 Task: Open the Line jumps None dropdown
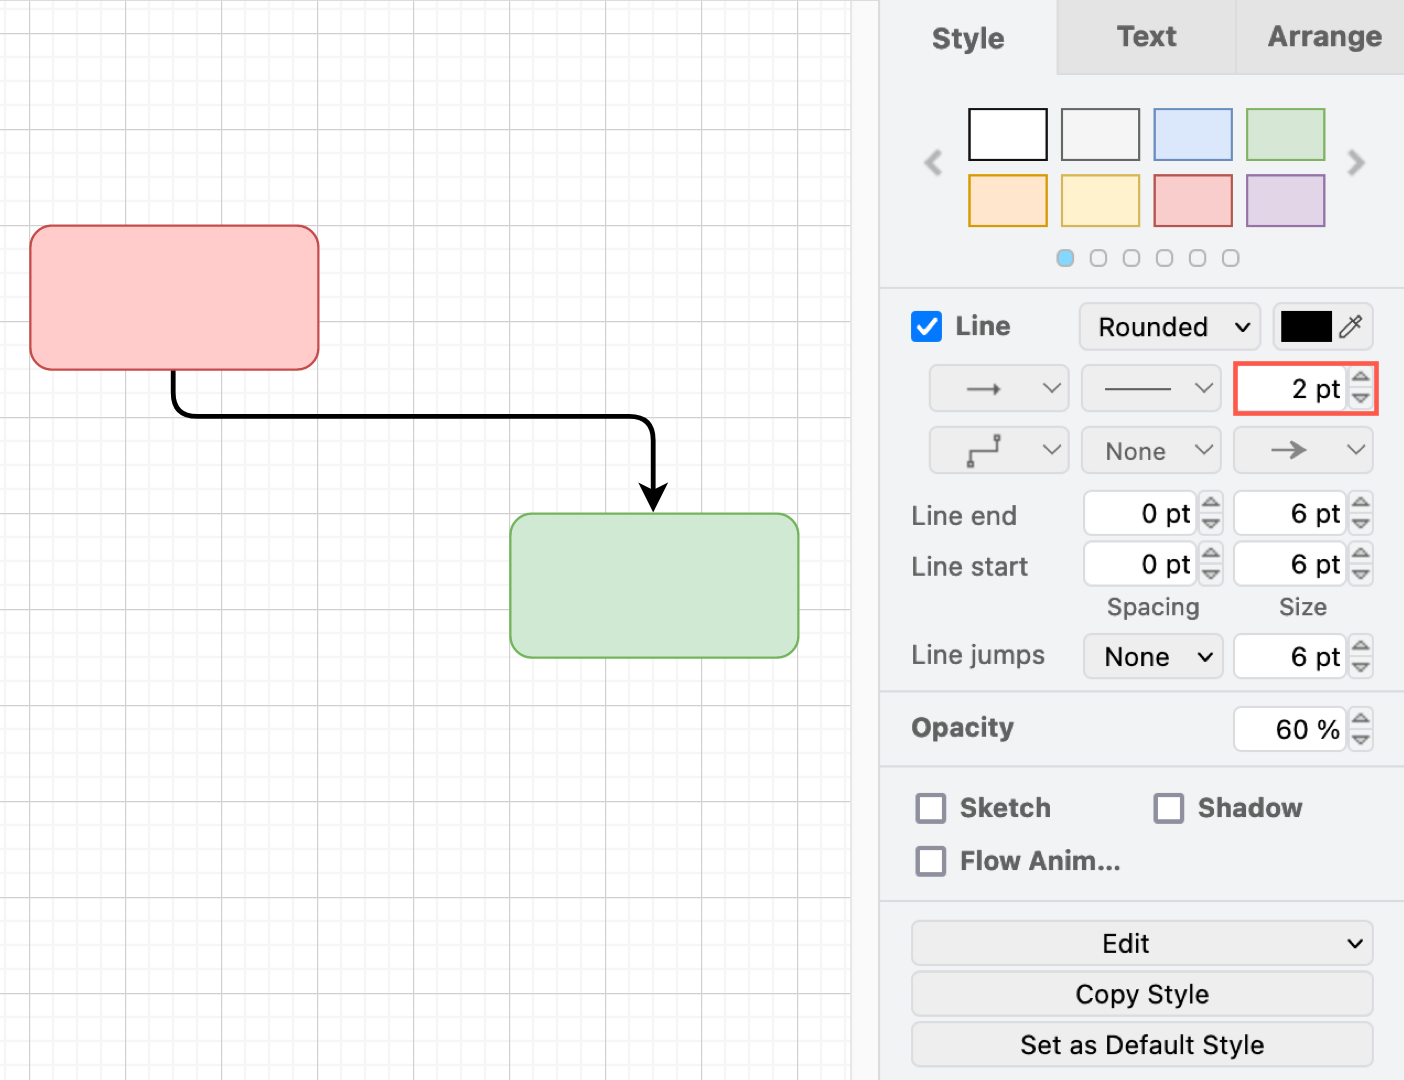tap(1152, 656)
